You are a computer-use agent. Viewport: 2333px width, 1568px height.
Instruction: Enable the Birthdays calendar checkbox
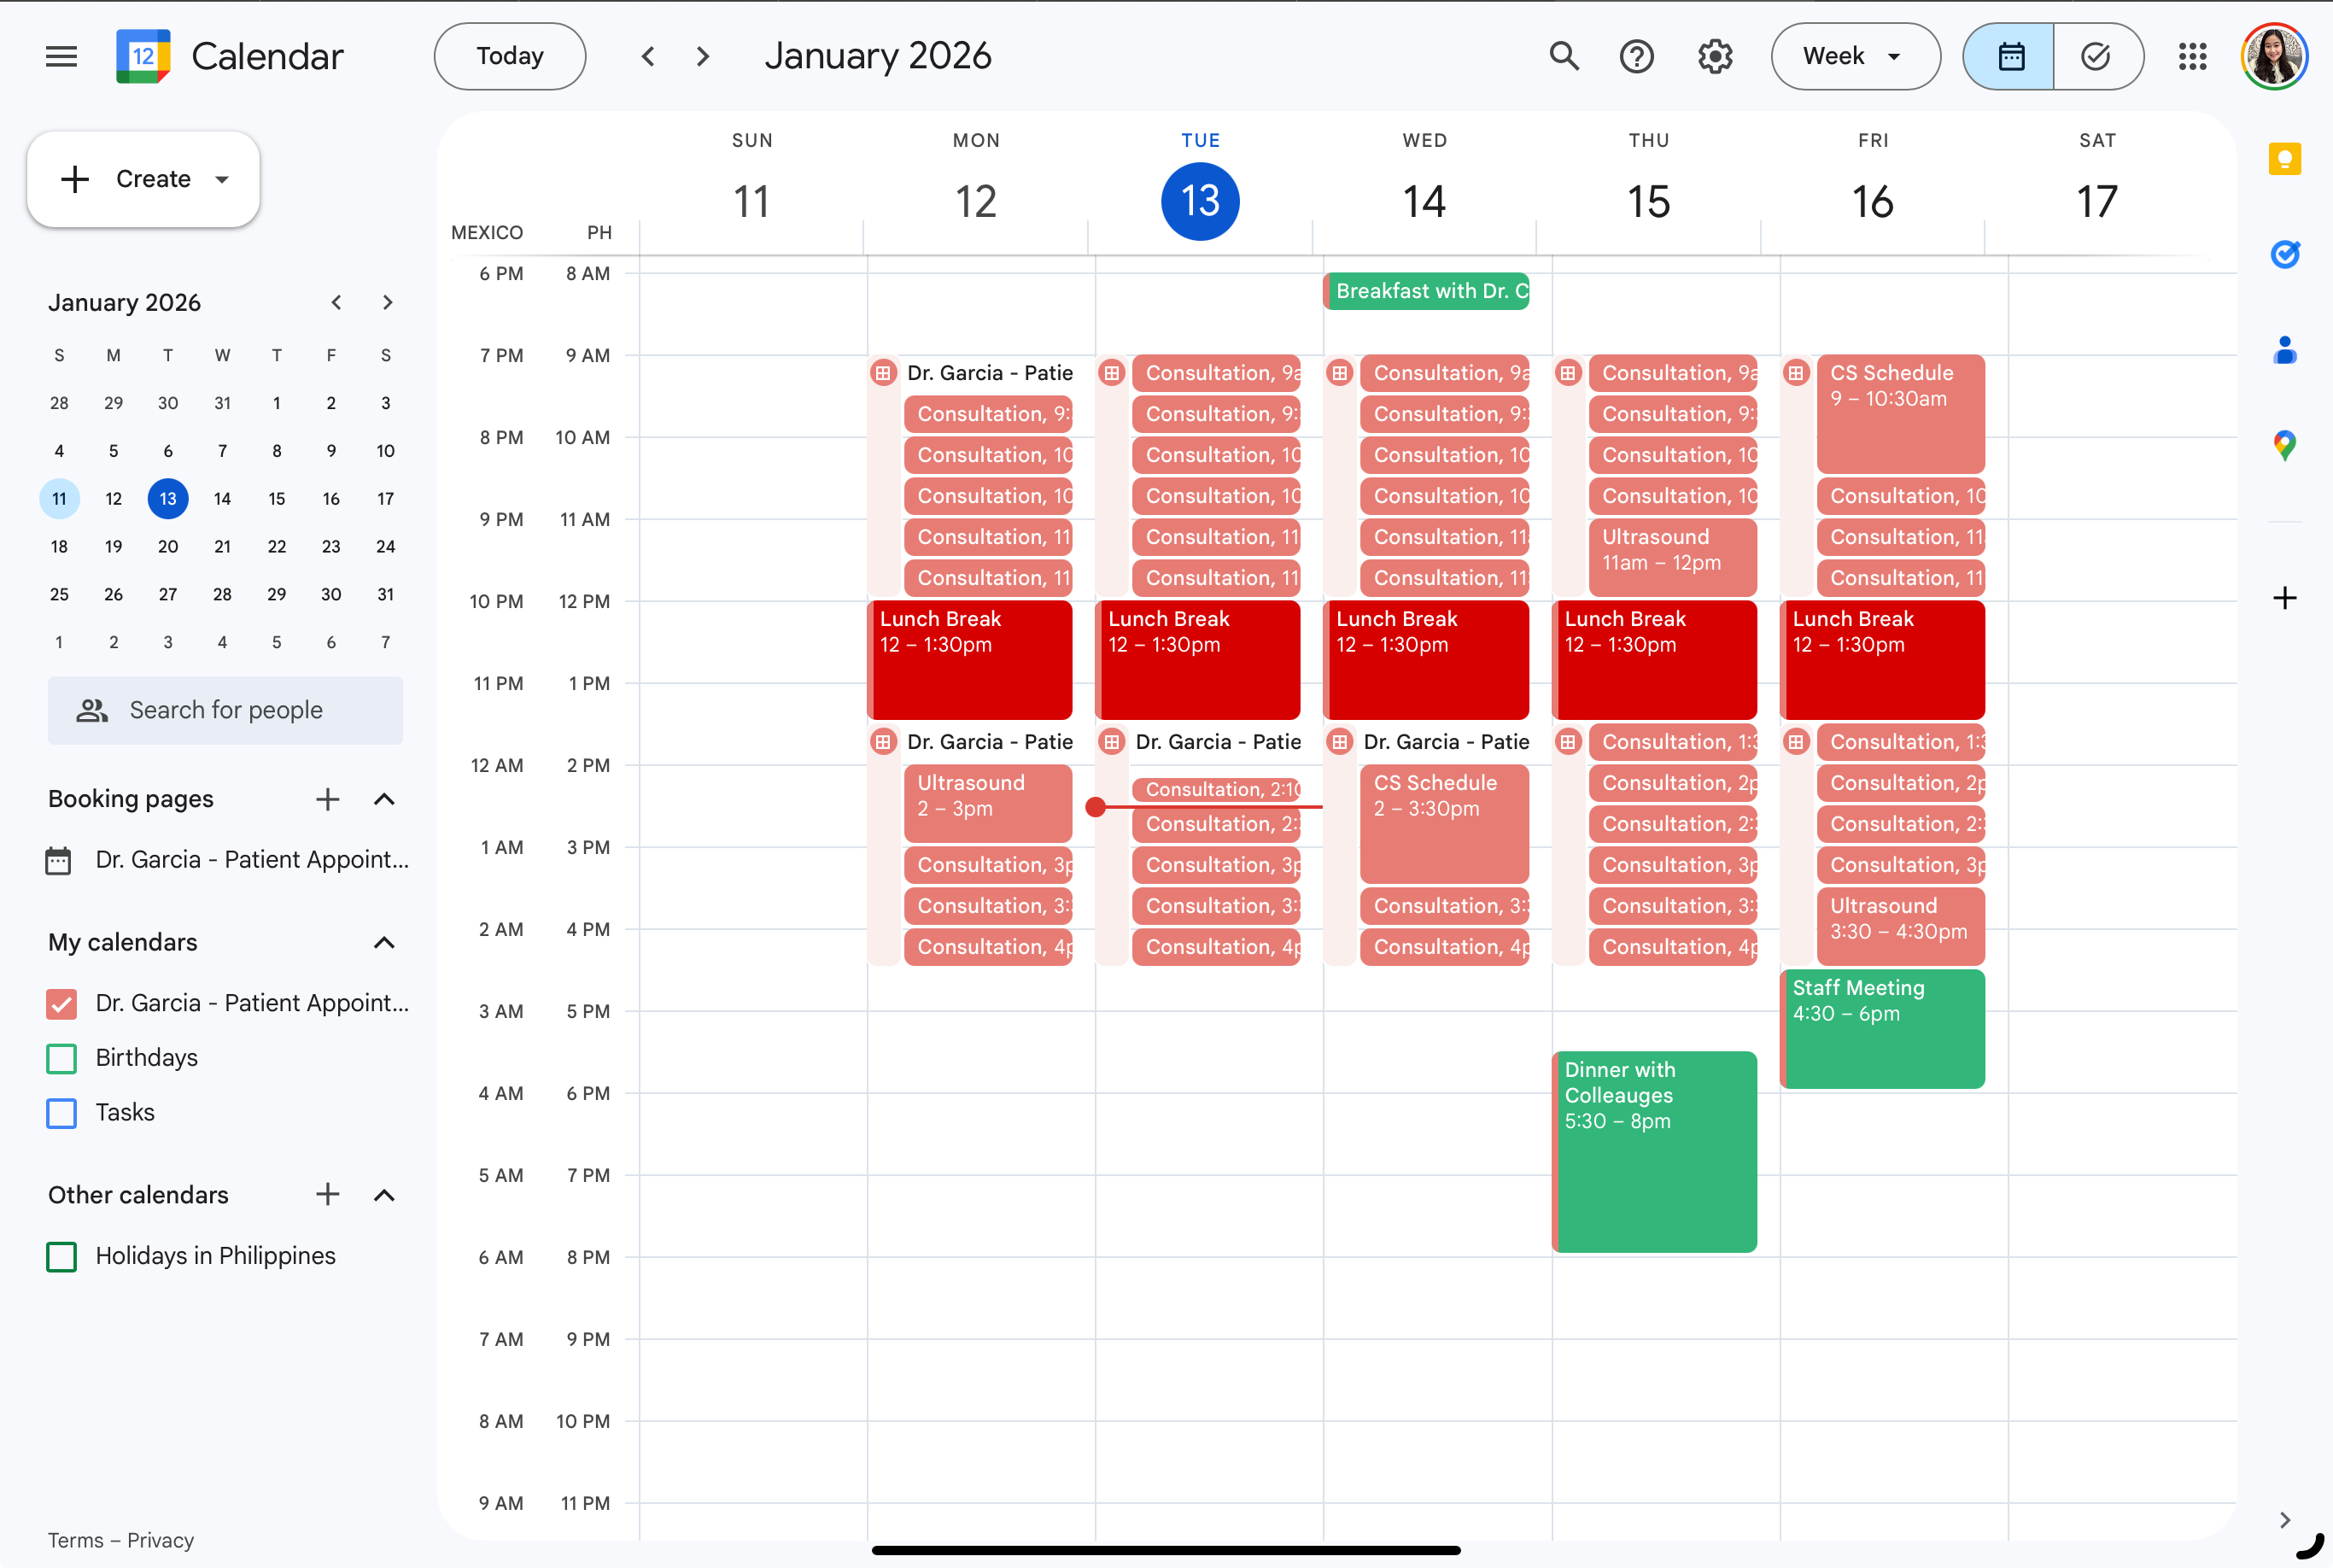[x=62, y=1058]
